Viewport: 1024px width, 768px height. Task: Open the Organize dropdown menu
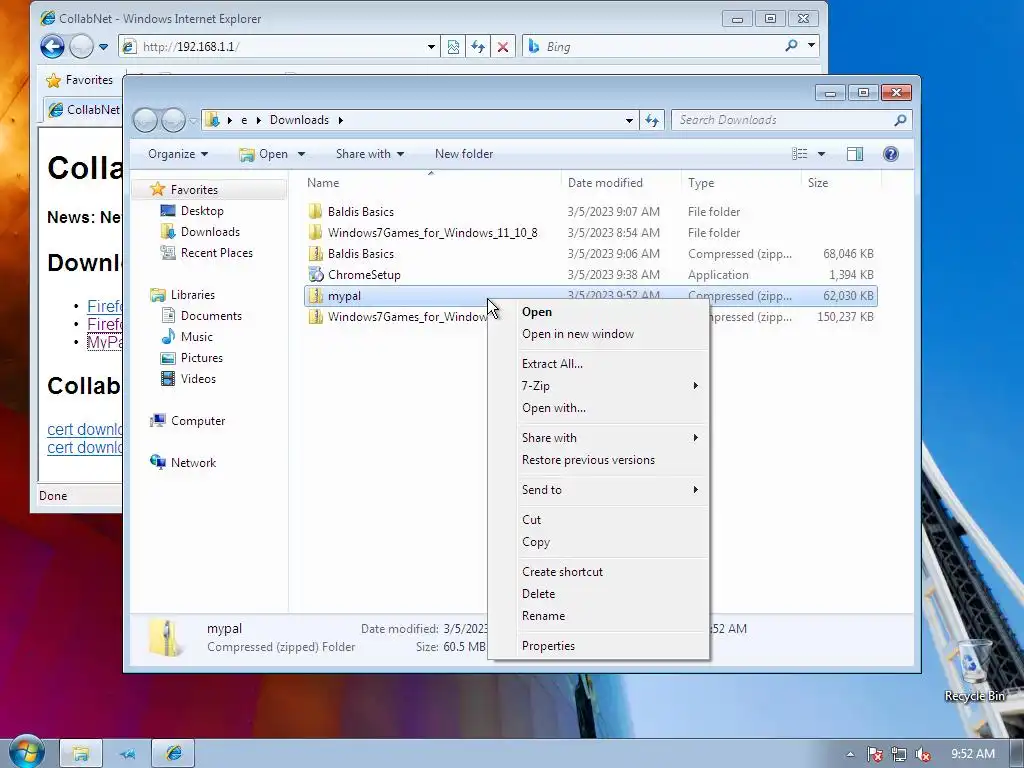coord(178,154)
